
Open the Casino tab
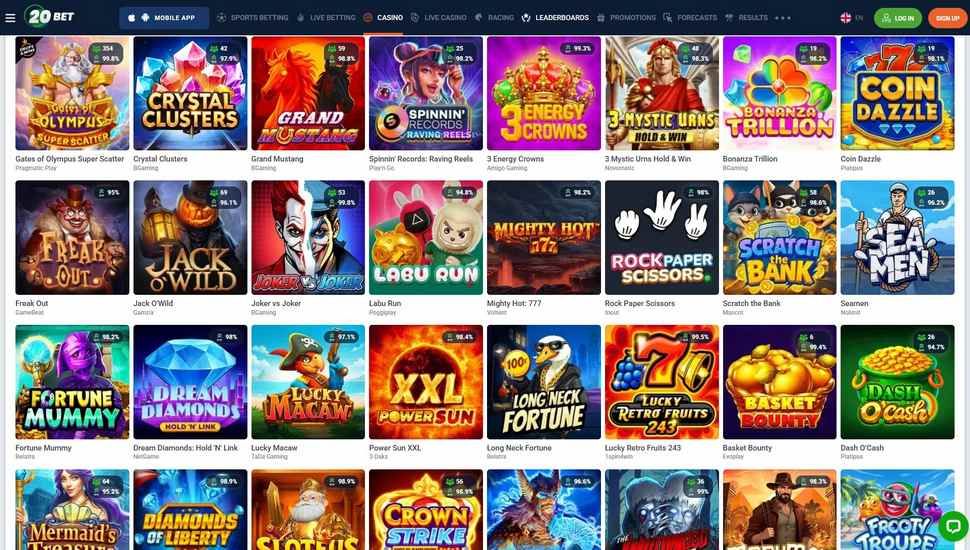tap(383, 18)
